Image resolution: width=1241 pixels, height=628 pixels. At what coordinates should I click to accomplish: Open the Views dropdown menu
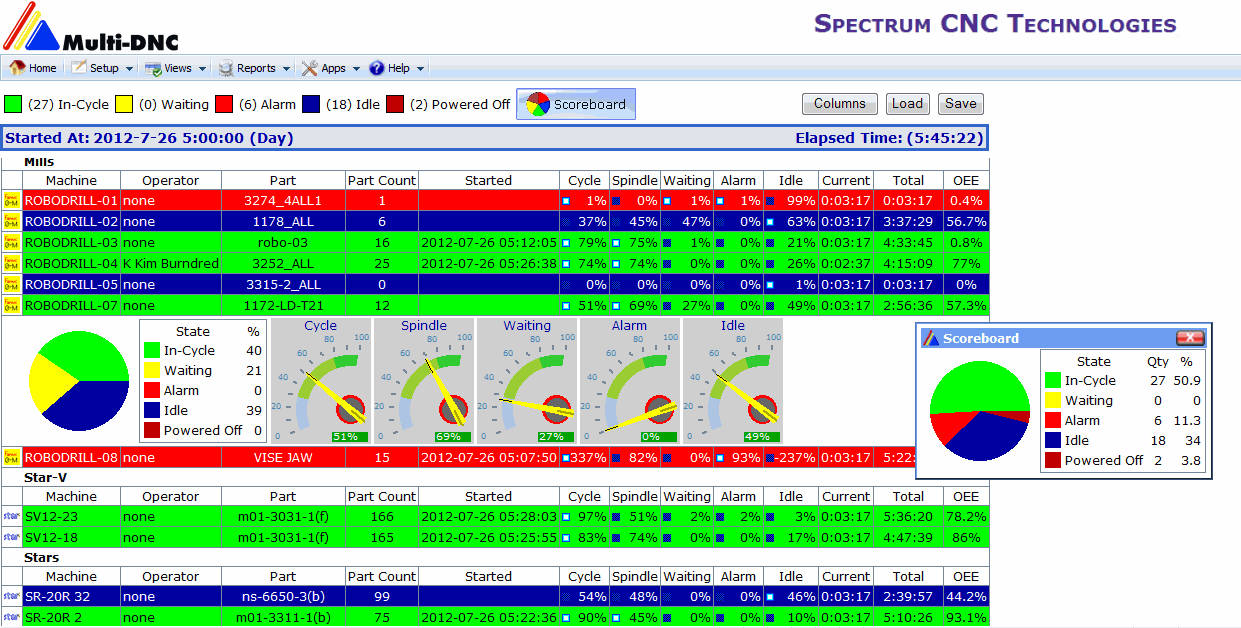176,68
